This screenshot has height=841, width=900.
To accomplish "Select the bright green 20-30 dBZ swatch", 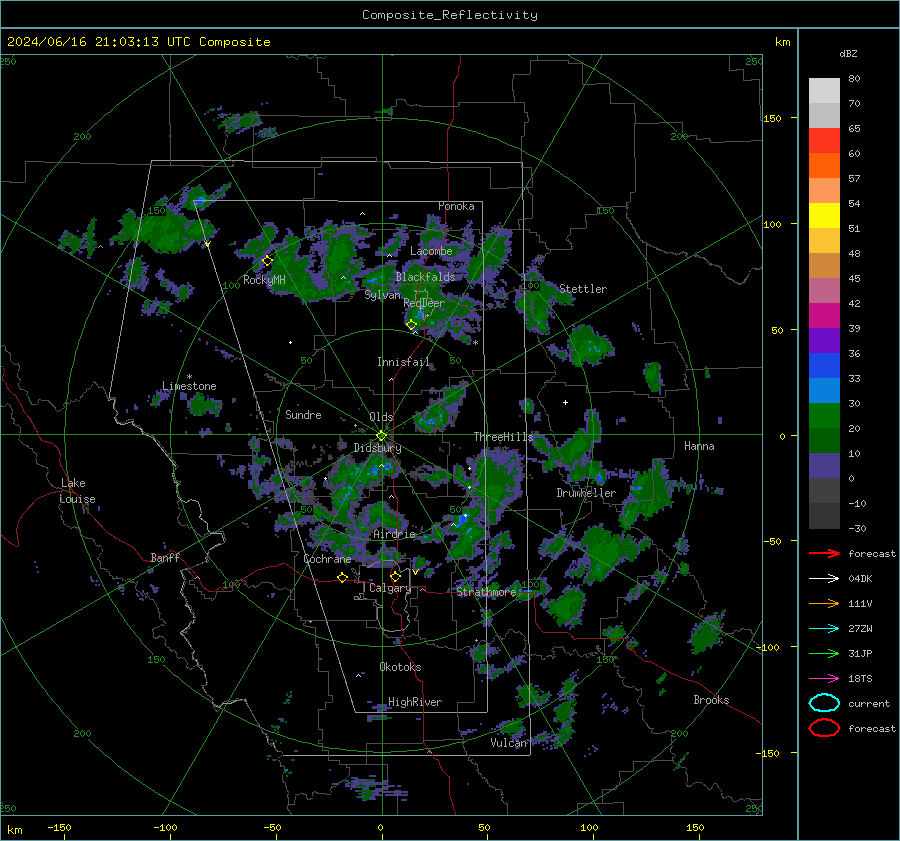I will (x=824, y=415).
